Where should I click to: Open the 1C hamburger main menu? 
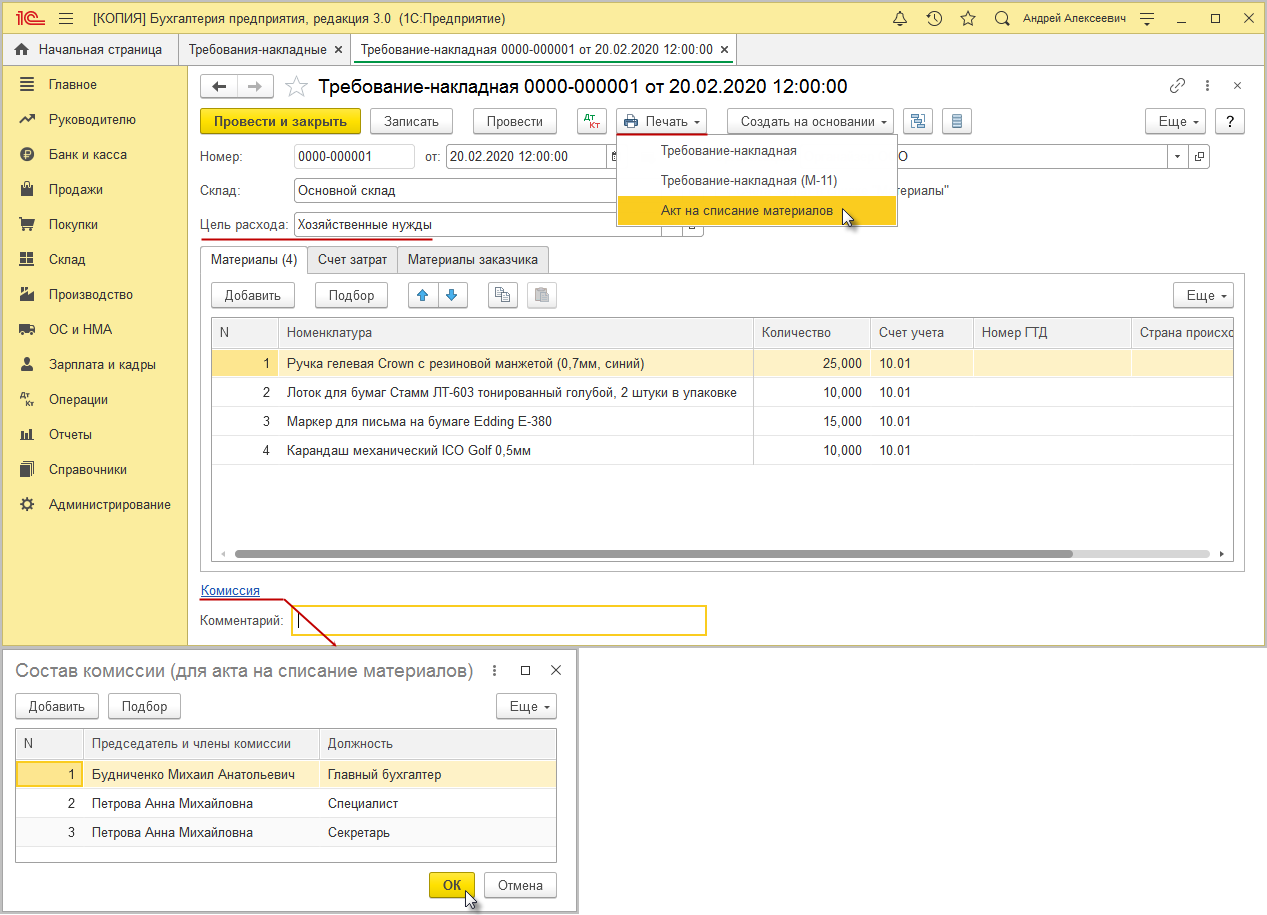pos(66,19)
